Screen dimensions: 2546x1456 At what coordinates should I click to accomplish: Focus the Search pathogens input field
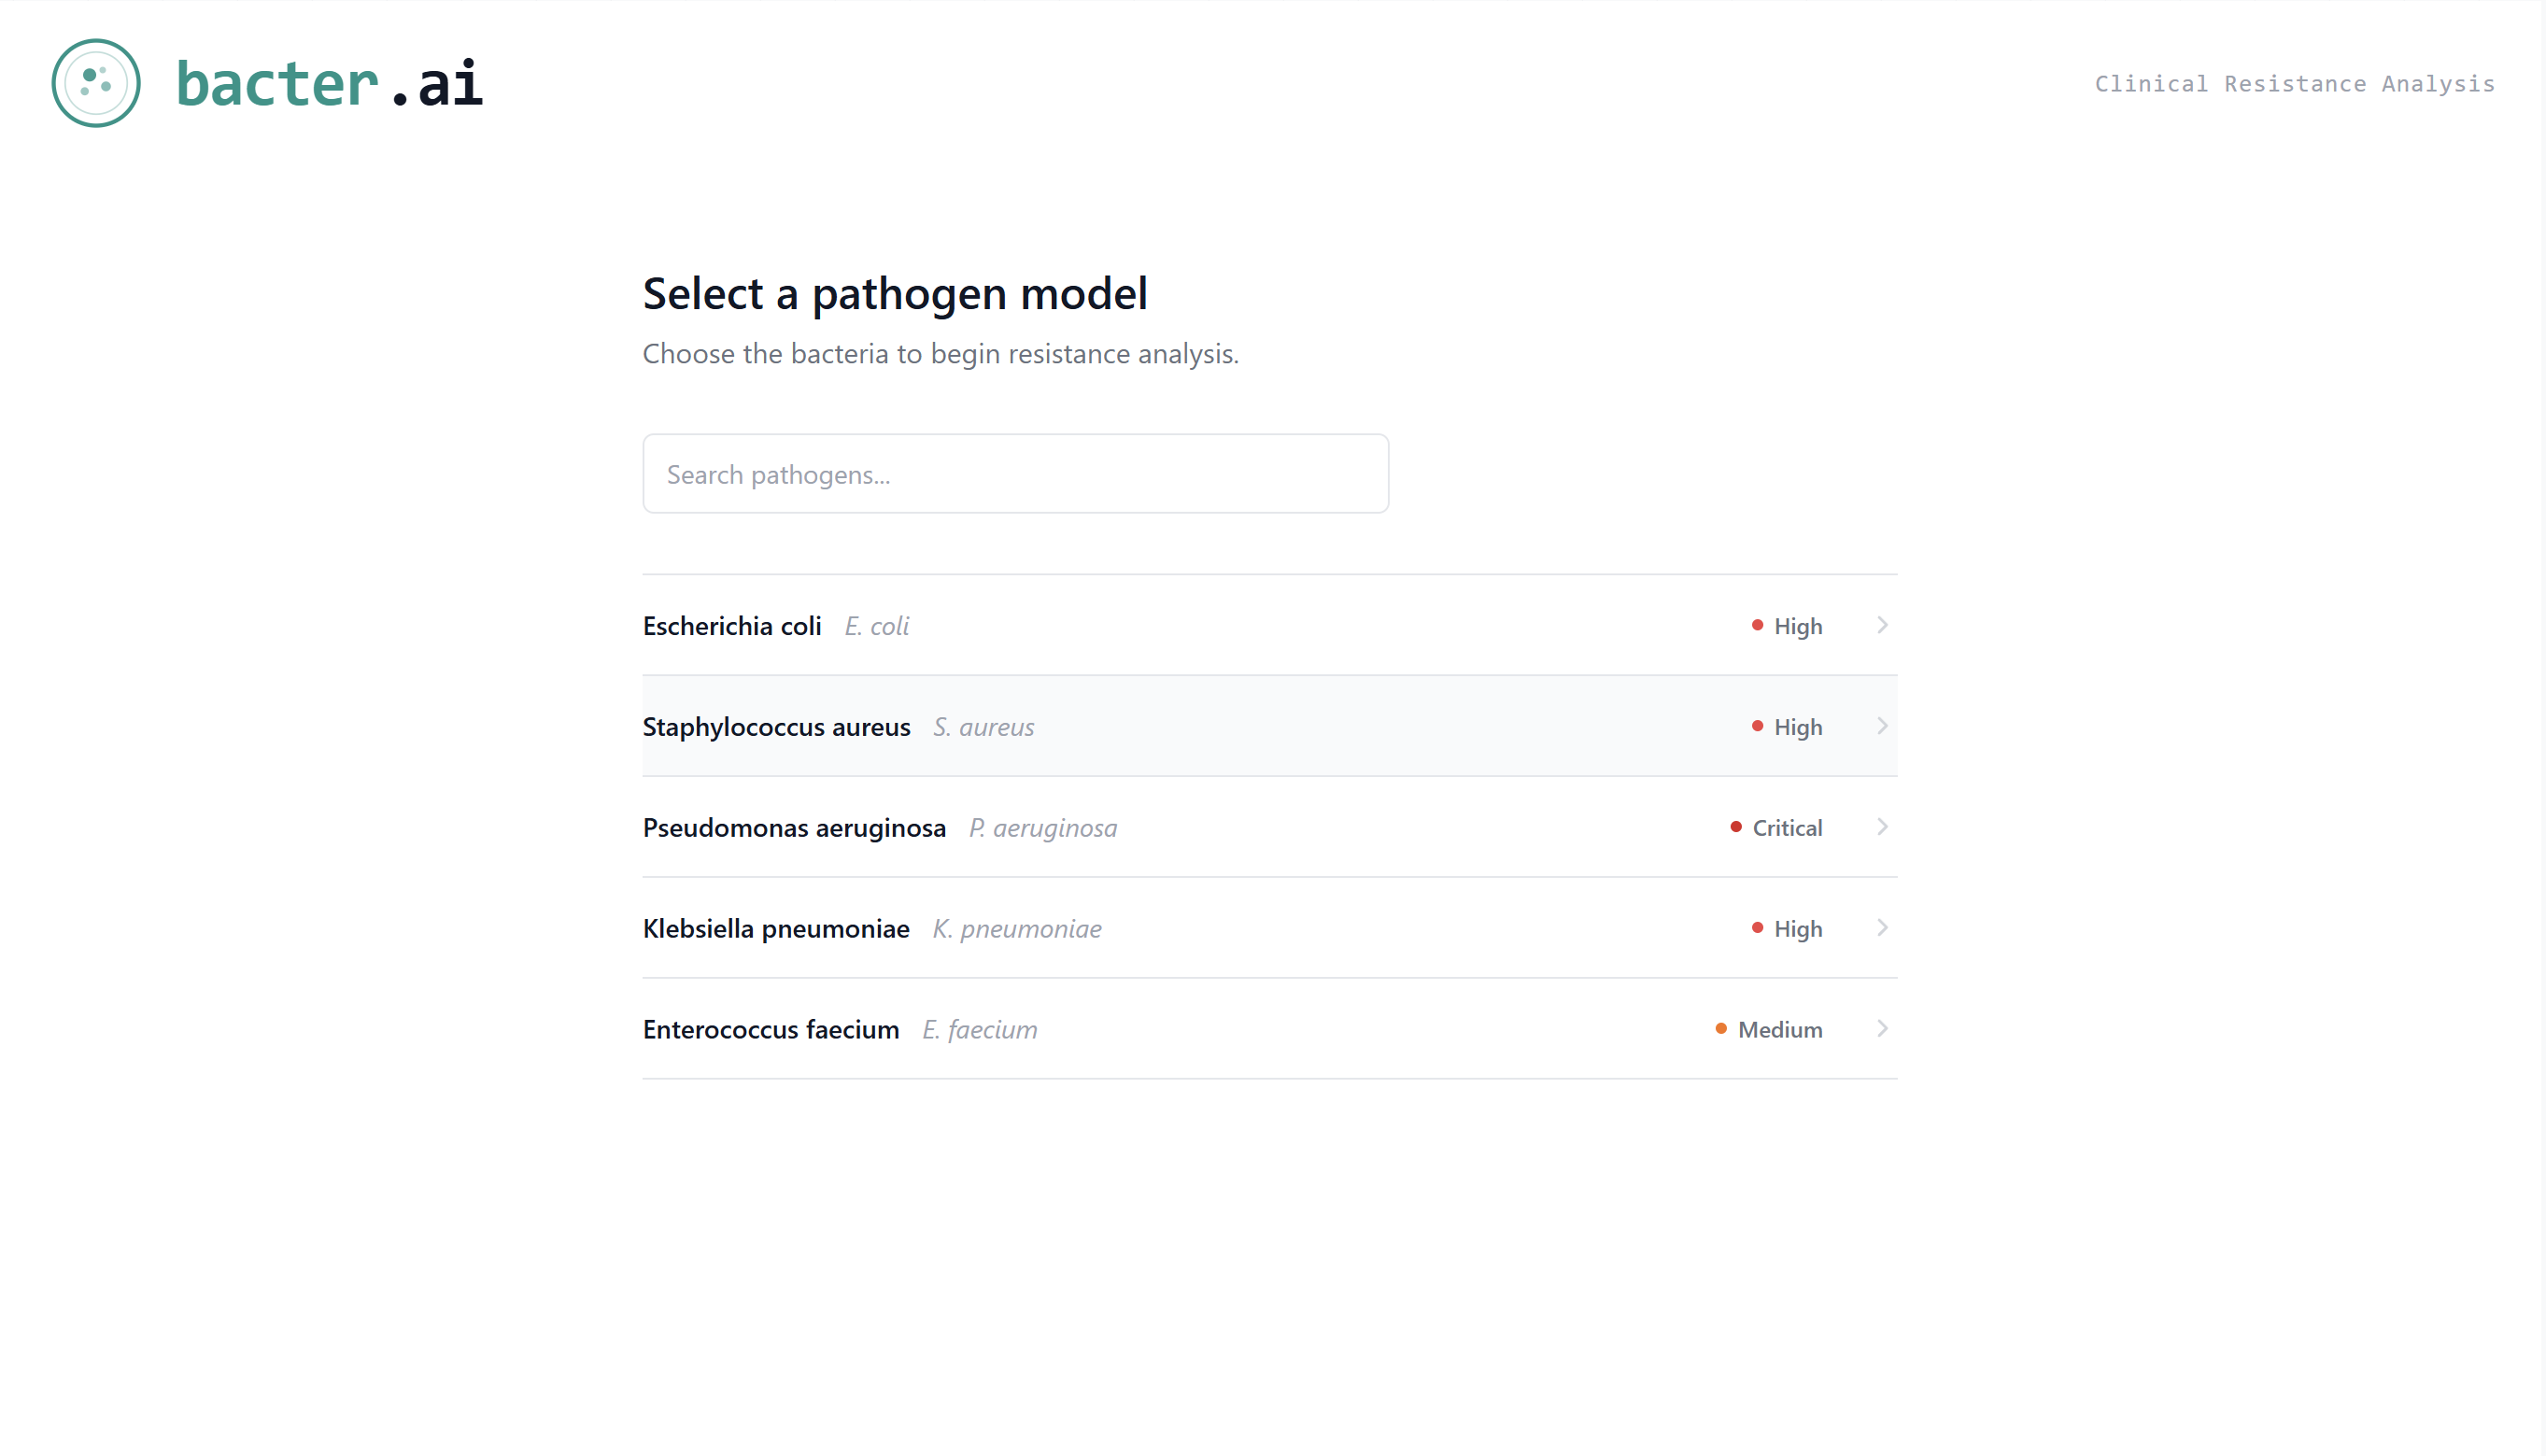[x=1015, y=474]
